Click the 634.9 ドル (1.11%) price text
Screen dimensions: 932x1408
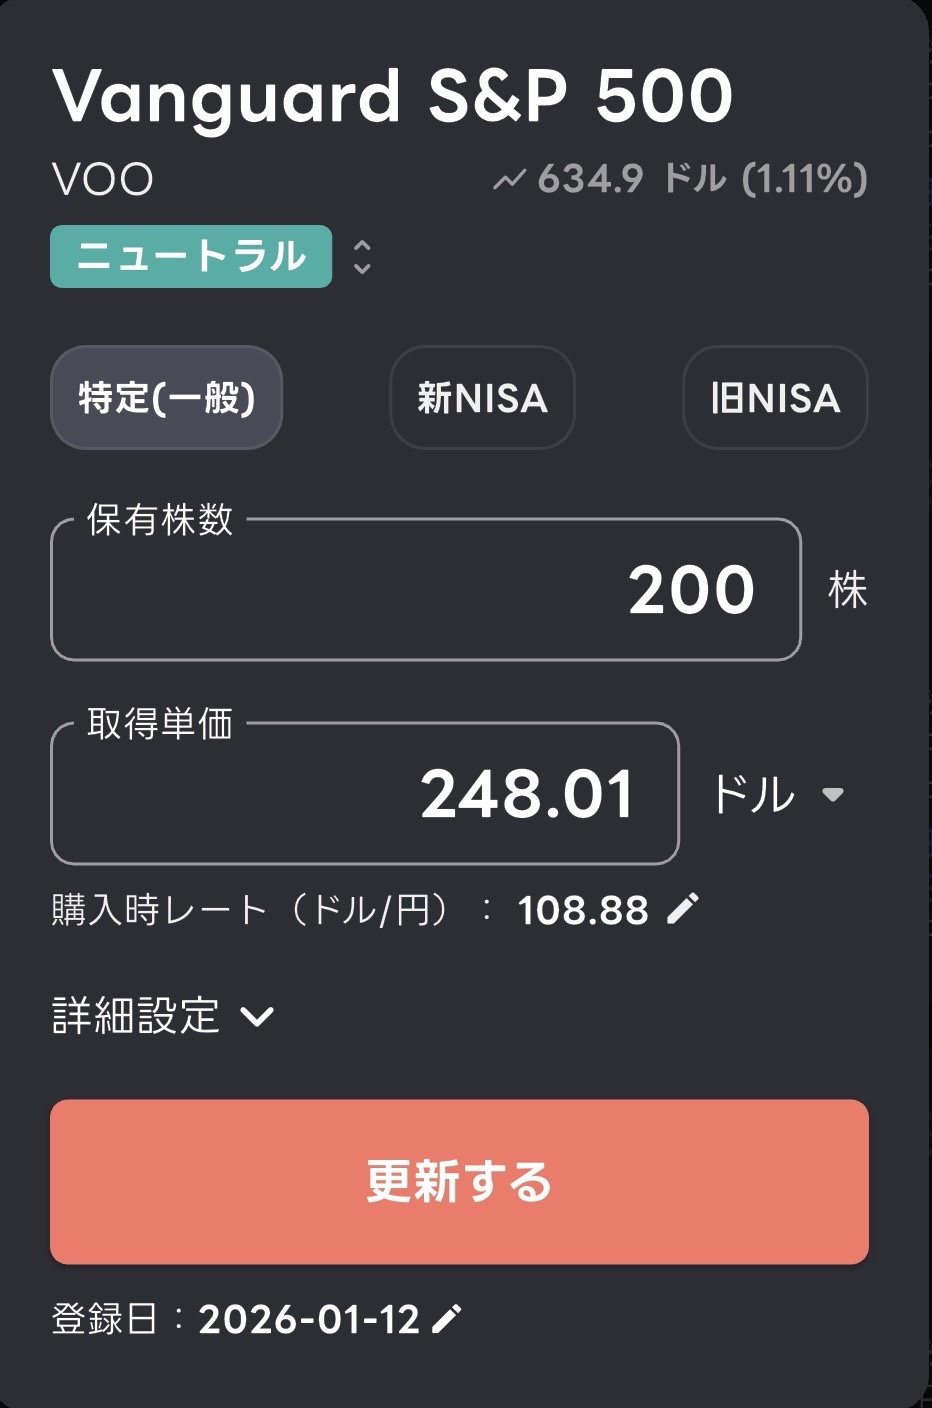(702, 180)
